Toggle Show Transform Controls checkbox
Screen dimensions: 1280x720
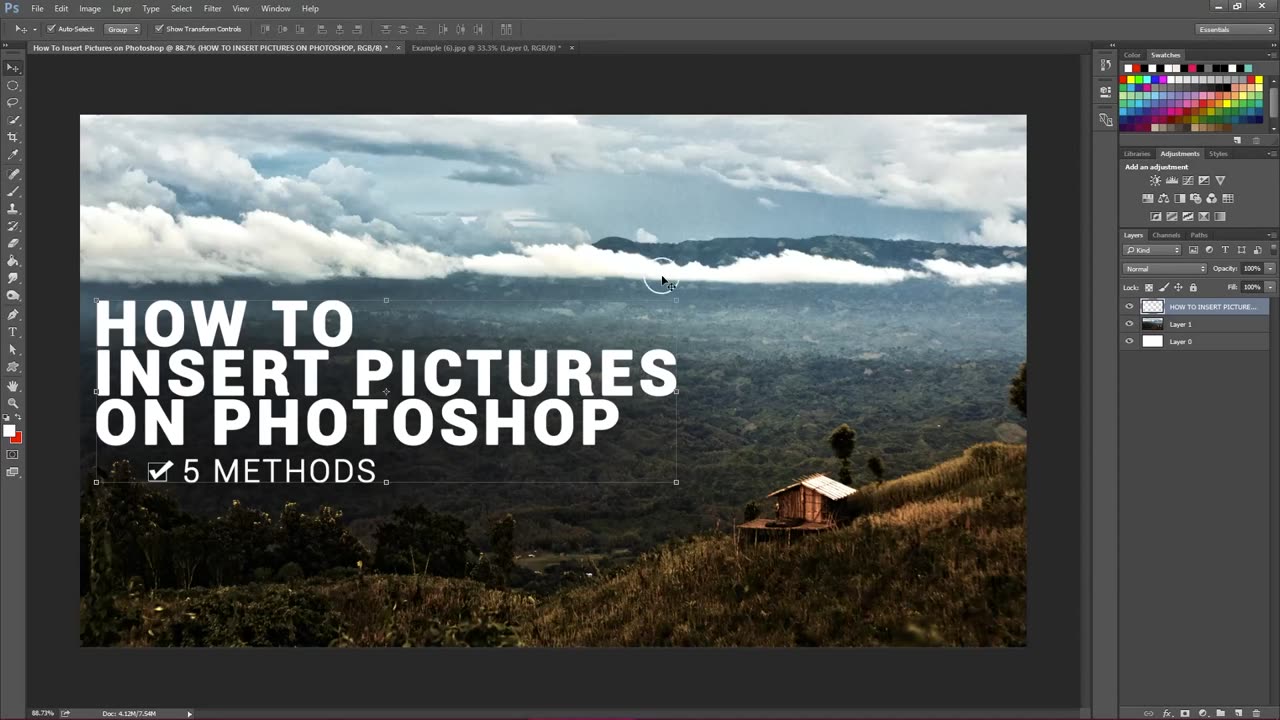(159, 29)
